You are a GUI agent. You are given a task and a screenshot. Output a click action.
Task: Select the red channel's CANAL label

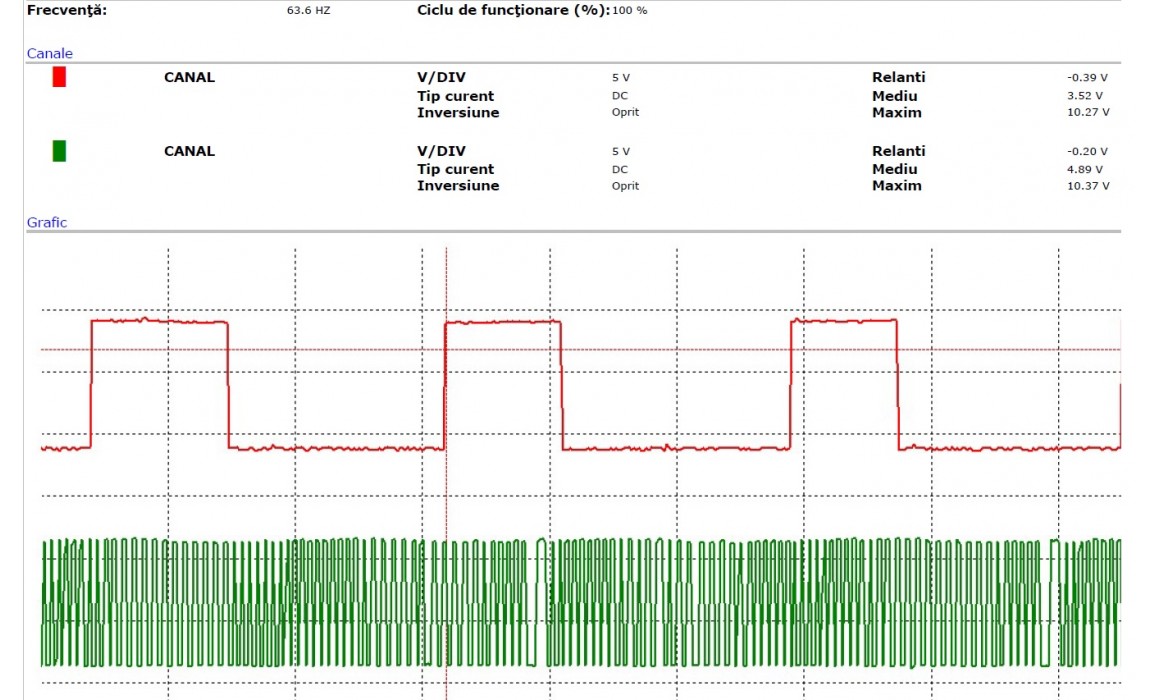[x=189, y=77]
